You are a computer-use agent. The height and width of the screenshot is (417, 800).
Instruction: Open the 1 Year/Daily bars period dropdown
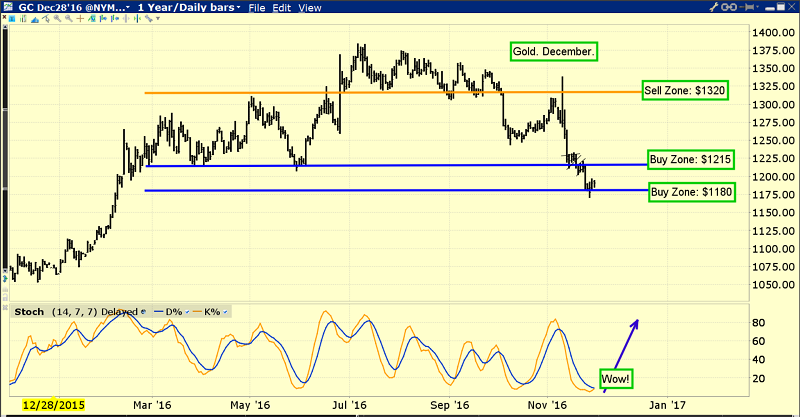pos(189,8)
